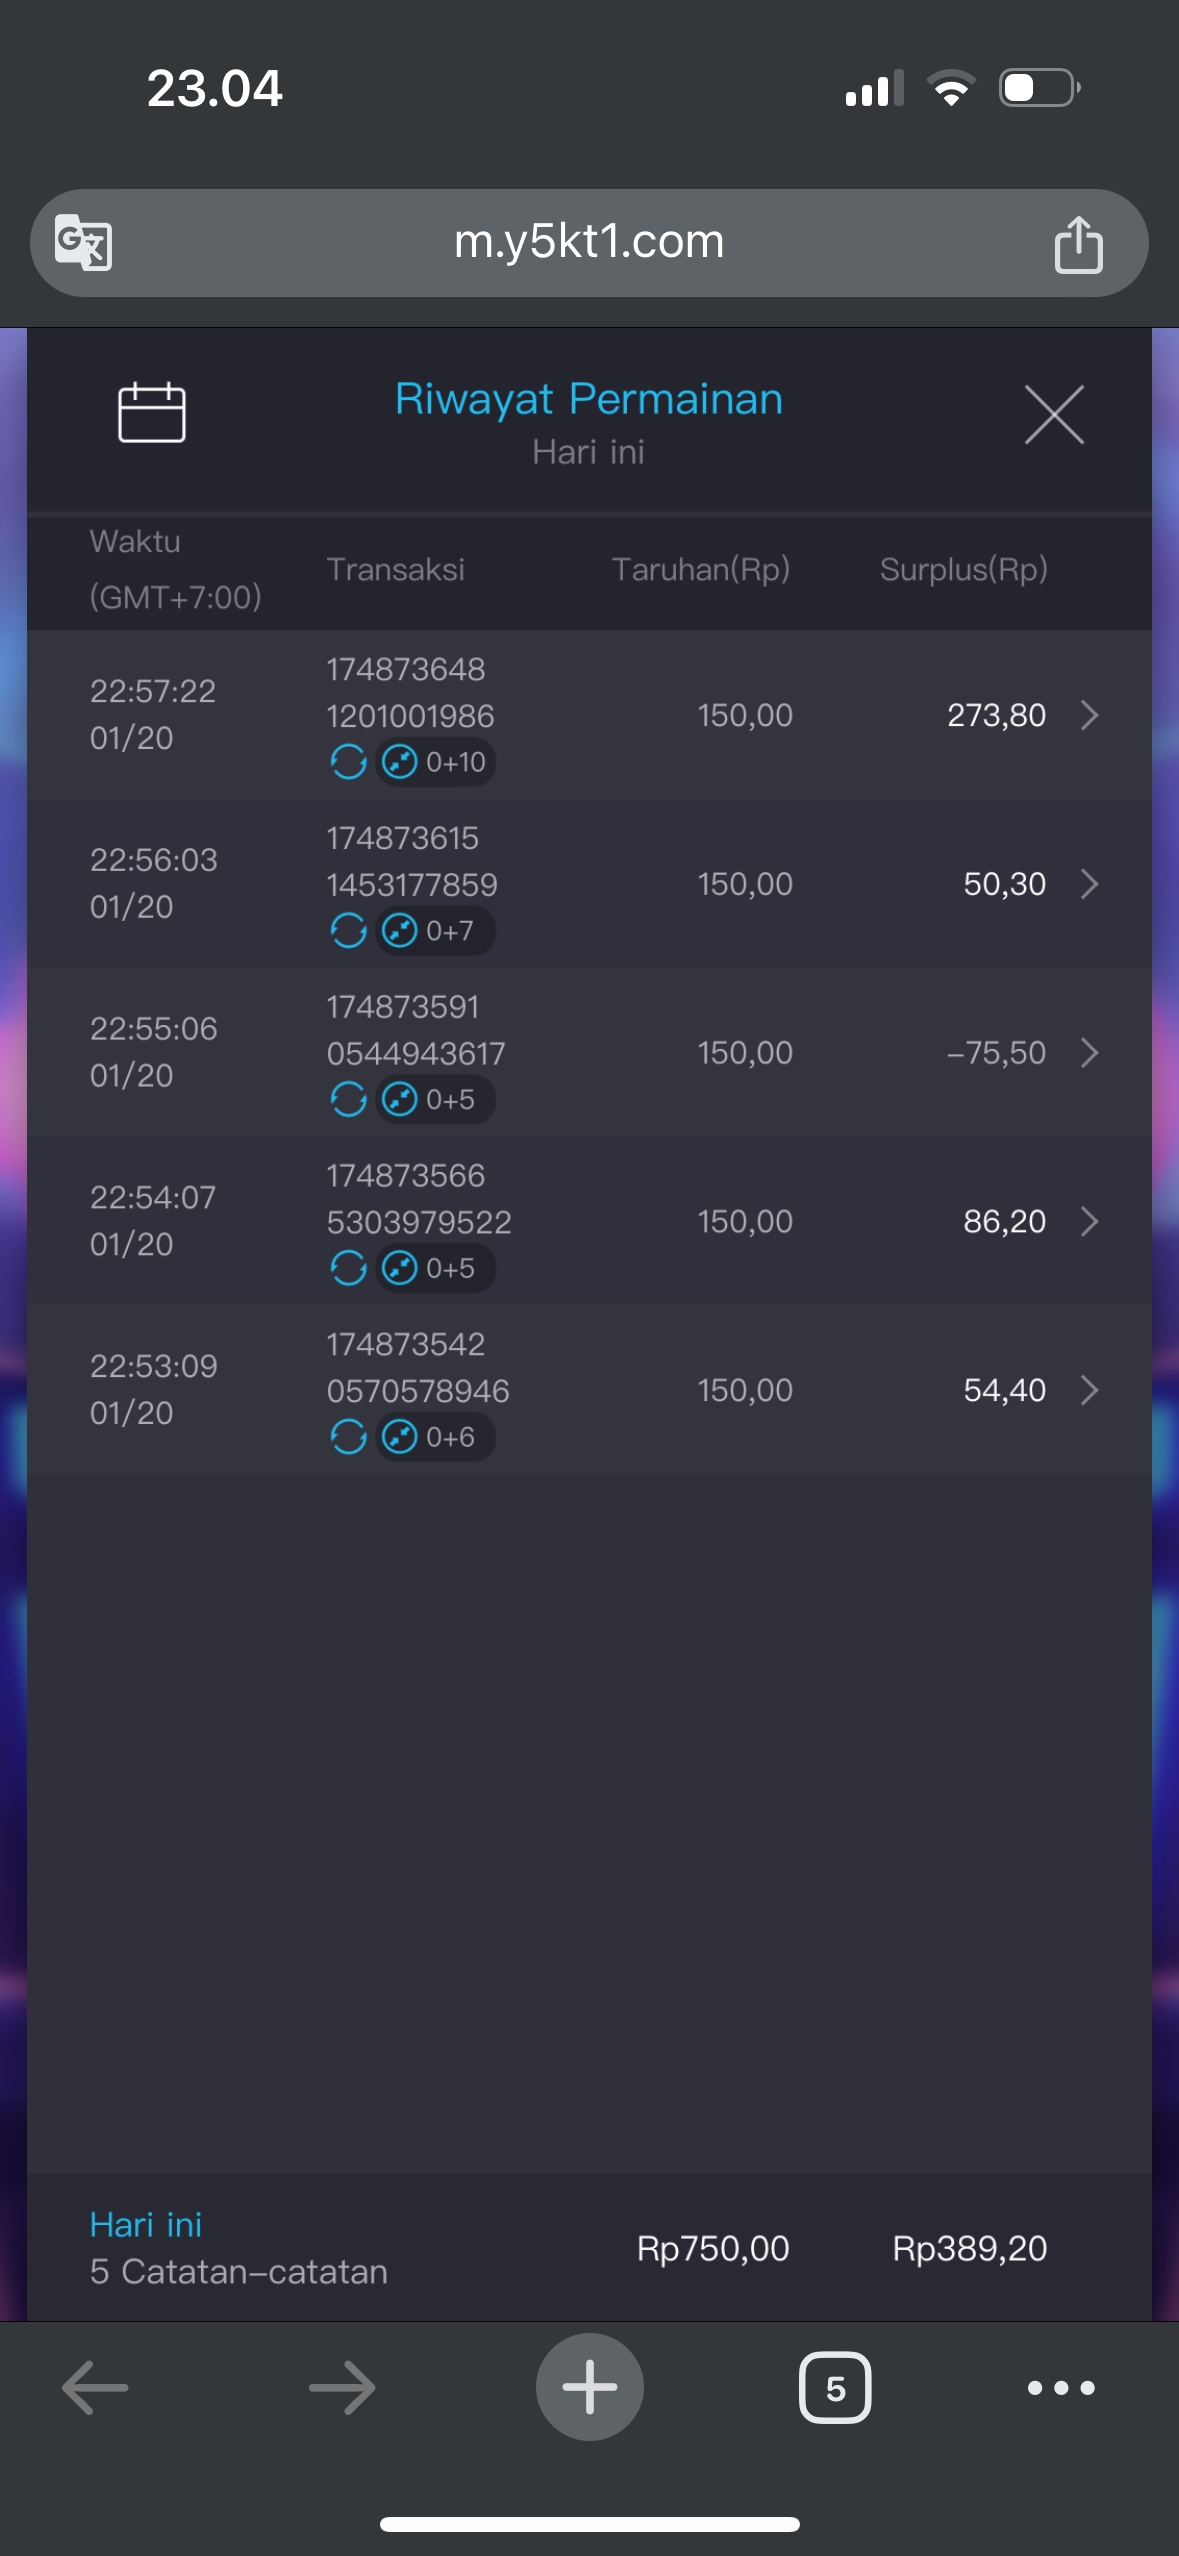Viewport: 1179px width, 2556px height.
Task: Tap the browser translate icon
Action: point(83,243)
